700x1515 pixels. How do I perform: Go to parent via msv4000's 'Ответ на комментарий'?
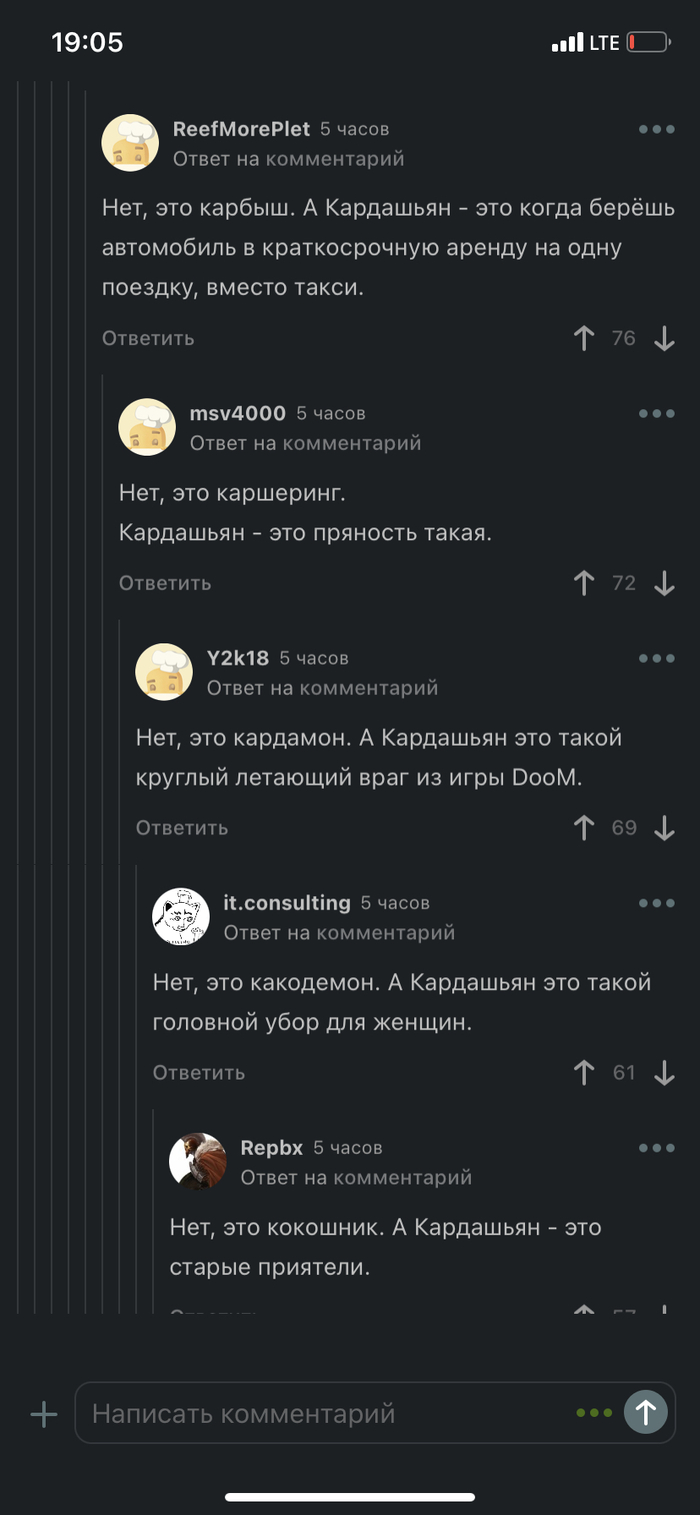pyautogui.click(x=305, y=443)
